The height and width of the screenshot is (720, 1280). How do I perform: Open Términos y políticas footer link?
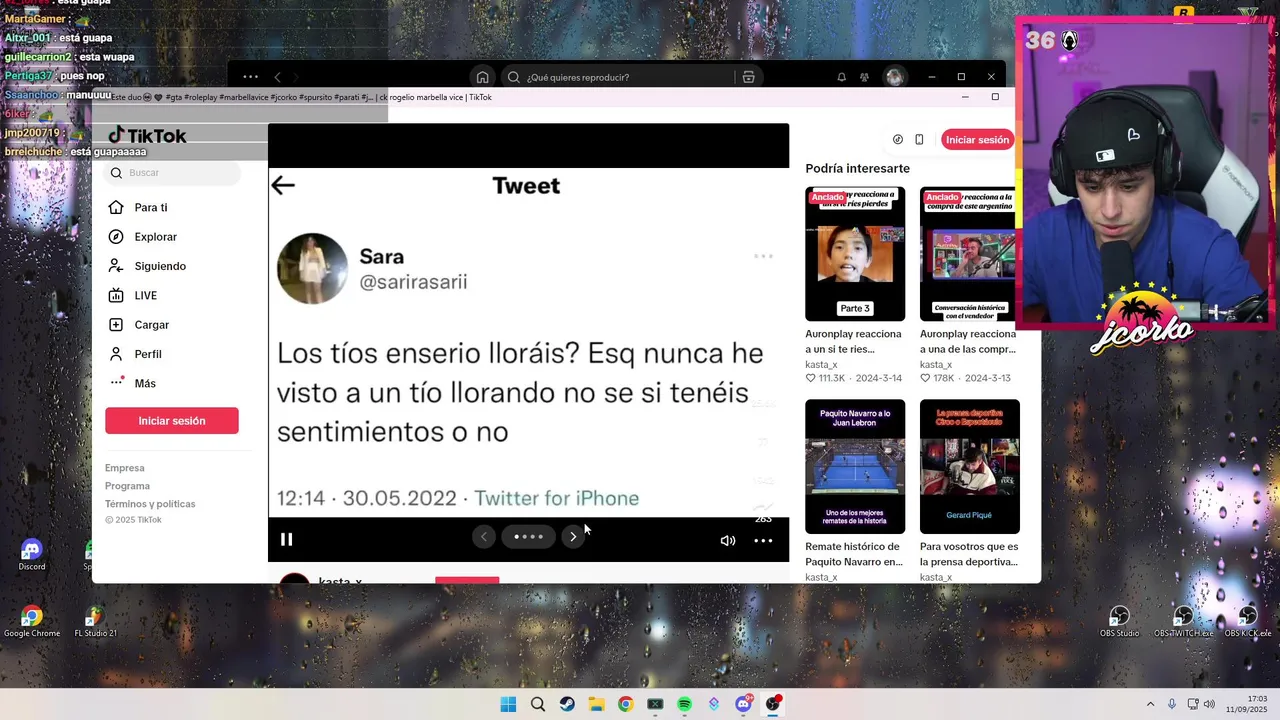pos(150,504)
